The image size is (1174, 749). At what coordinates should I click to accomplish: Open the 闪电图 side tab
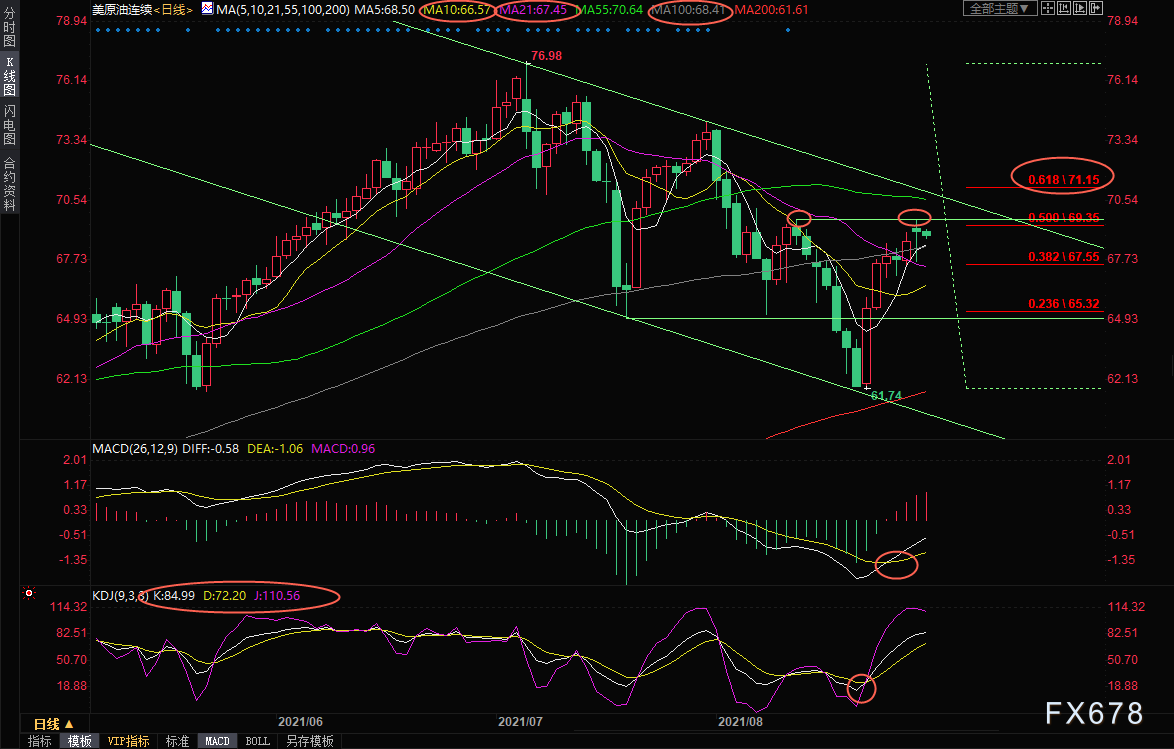(x=9, y=125)
